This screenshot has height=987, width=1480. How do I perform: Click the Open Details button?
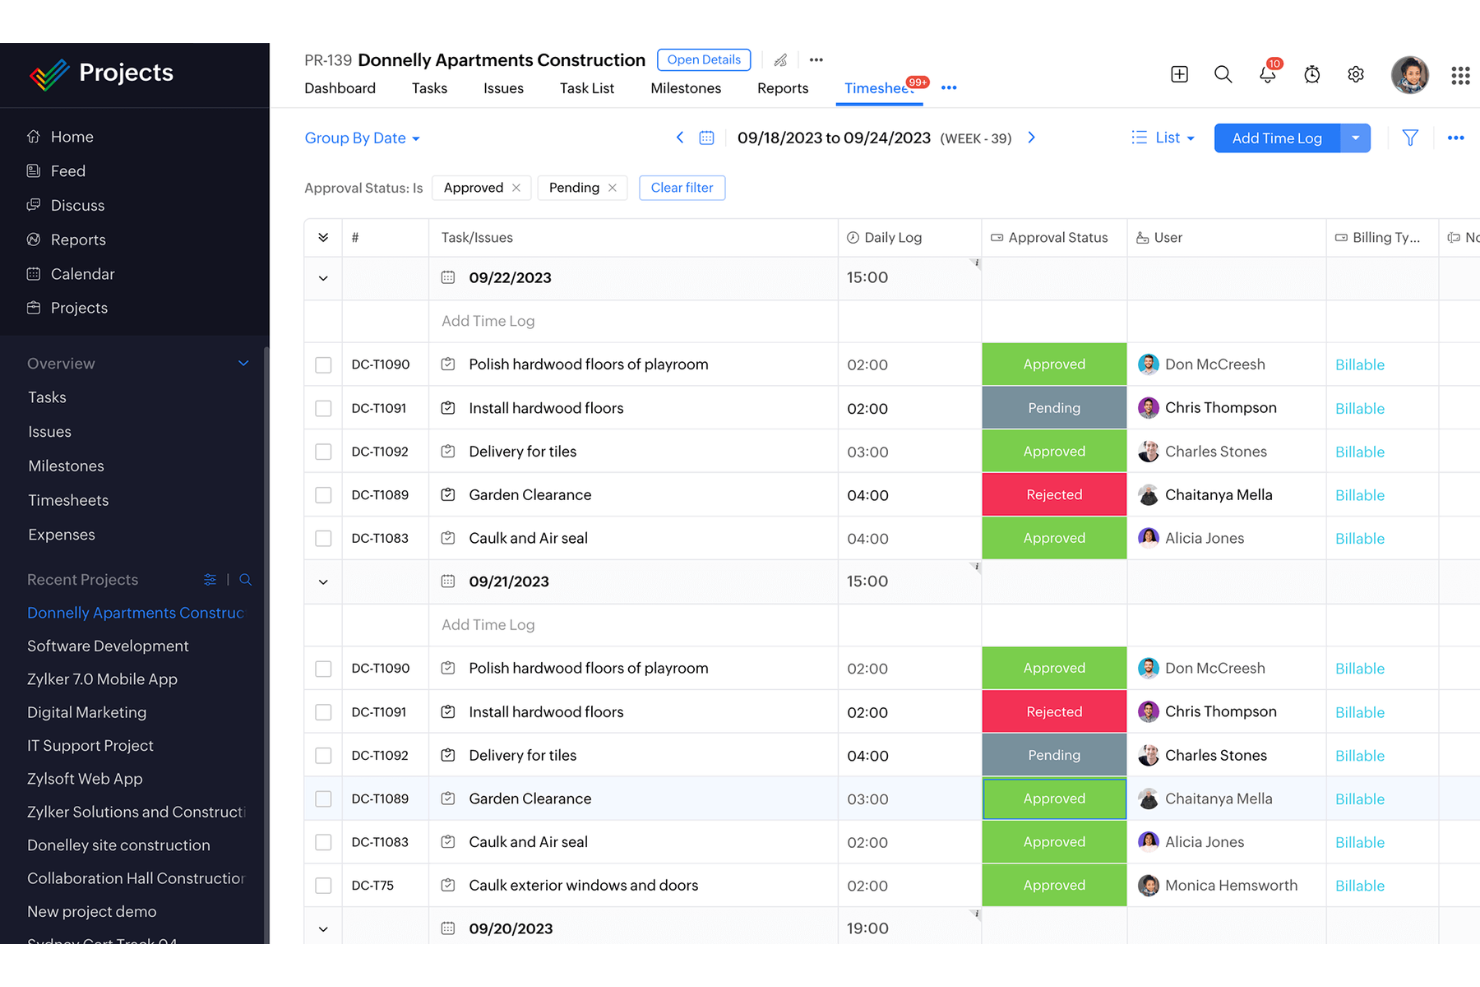(x=704, y=59)
